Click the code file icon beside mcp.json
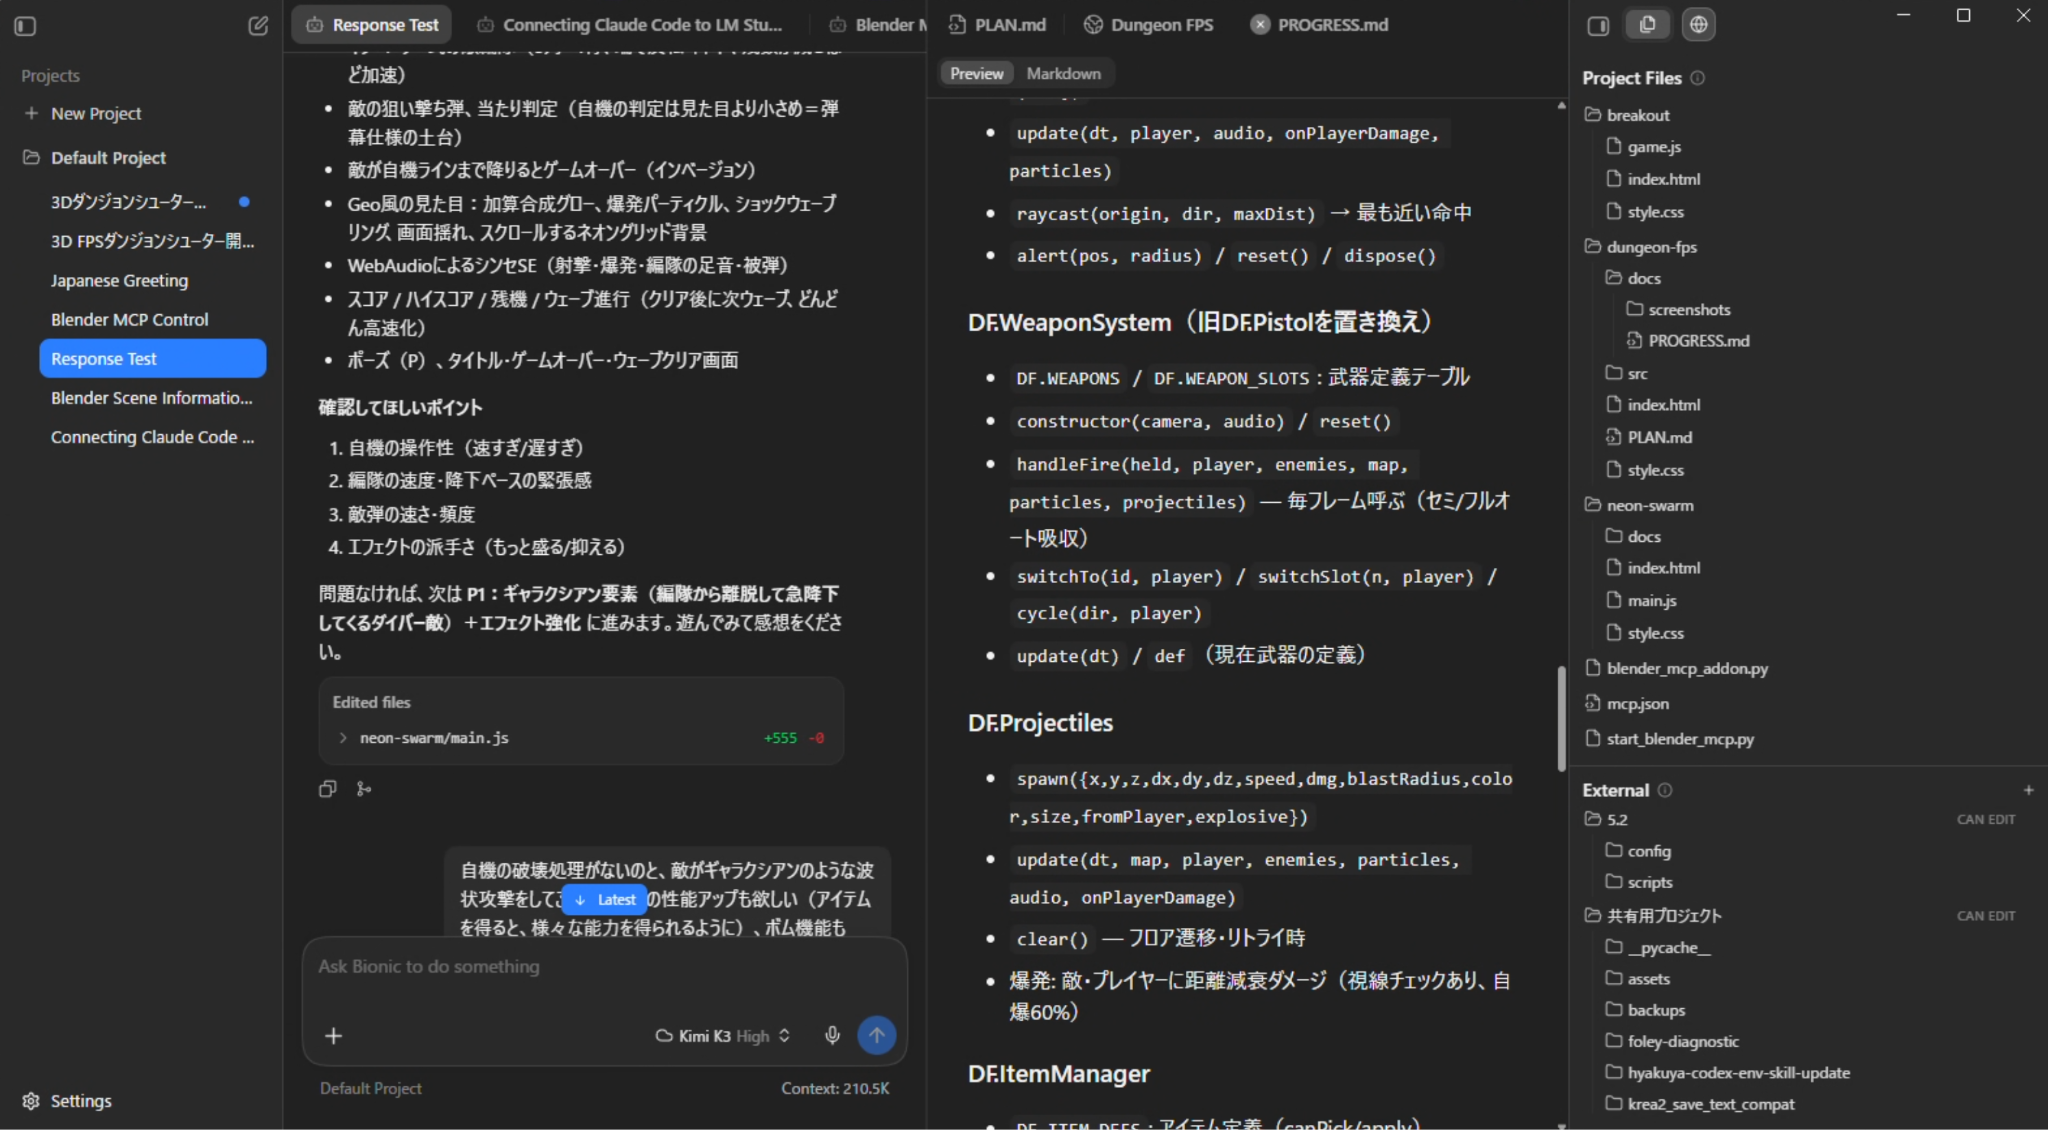The height and width of the screenshot is (1130, 2048). click(x=1593, y=703)
